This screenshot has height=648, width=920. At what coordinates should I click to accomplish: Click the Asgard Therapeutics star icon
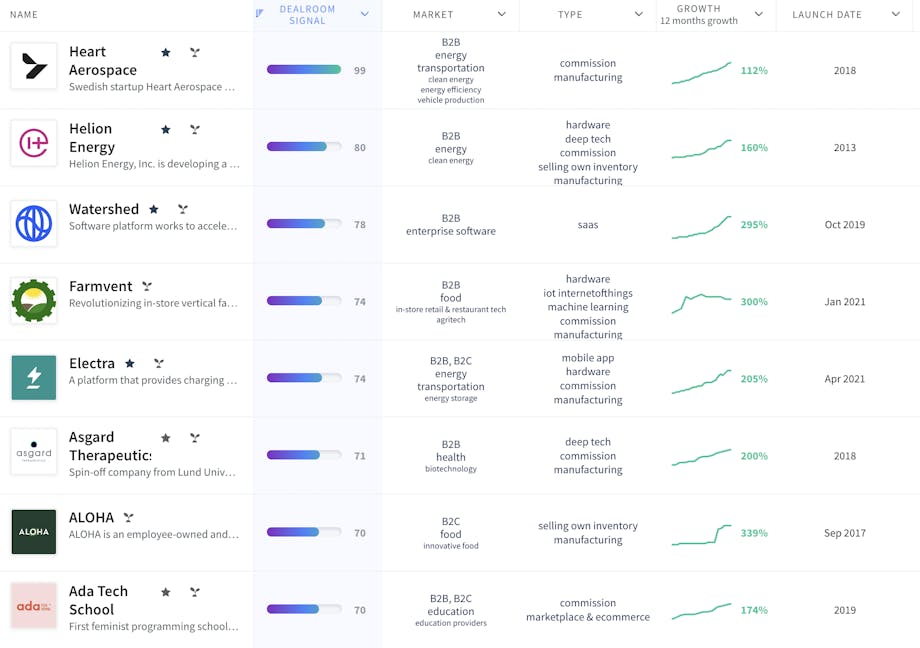pos(166,437)
